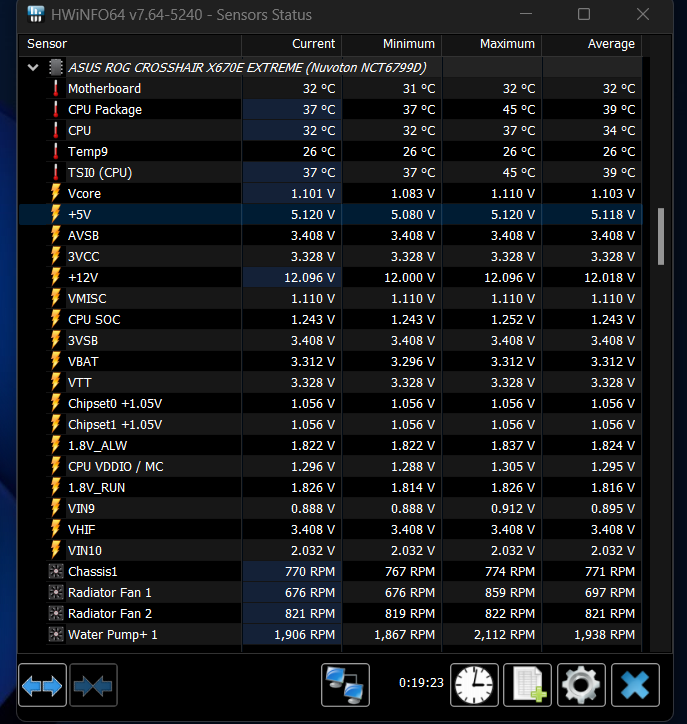Close sensors with the blue X icon
This screenshot has height=724, width=687.
pos(635,686)
